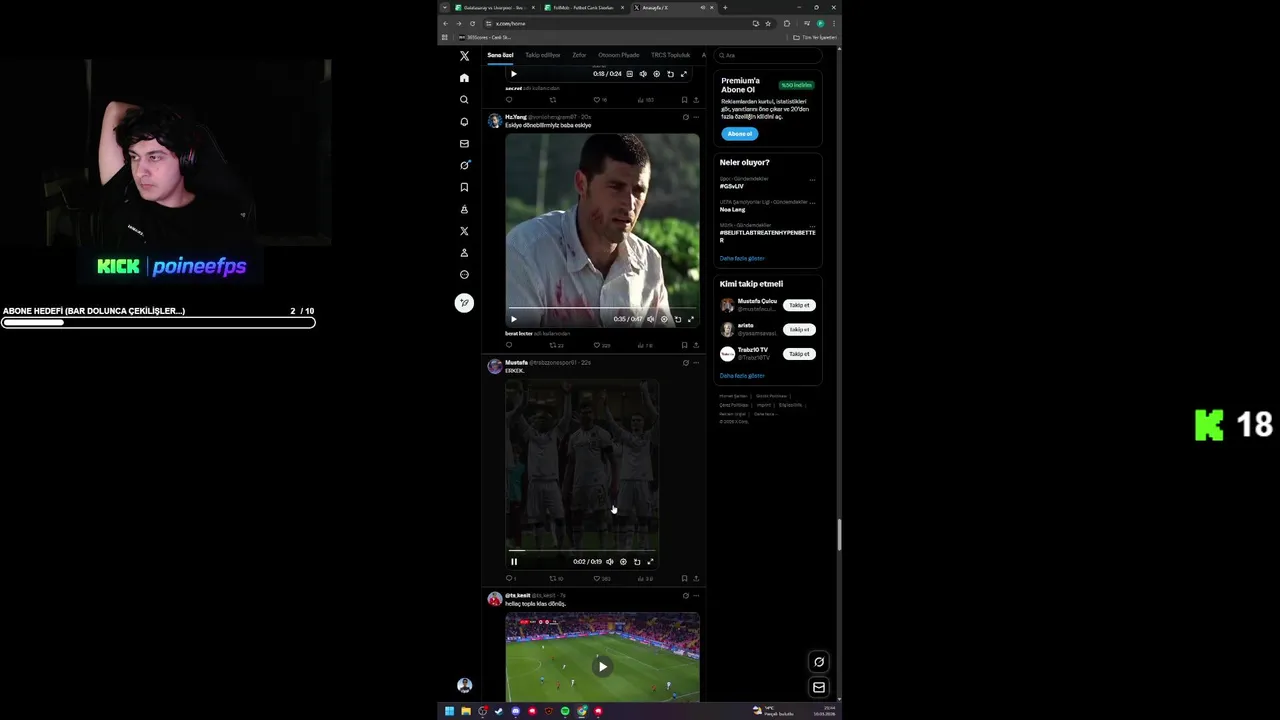Open Bookmarks icon in sidebar
Screen dimensions: 1280x720
pos(464,187)
